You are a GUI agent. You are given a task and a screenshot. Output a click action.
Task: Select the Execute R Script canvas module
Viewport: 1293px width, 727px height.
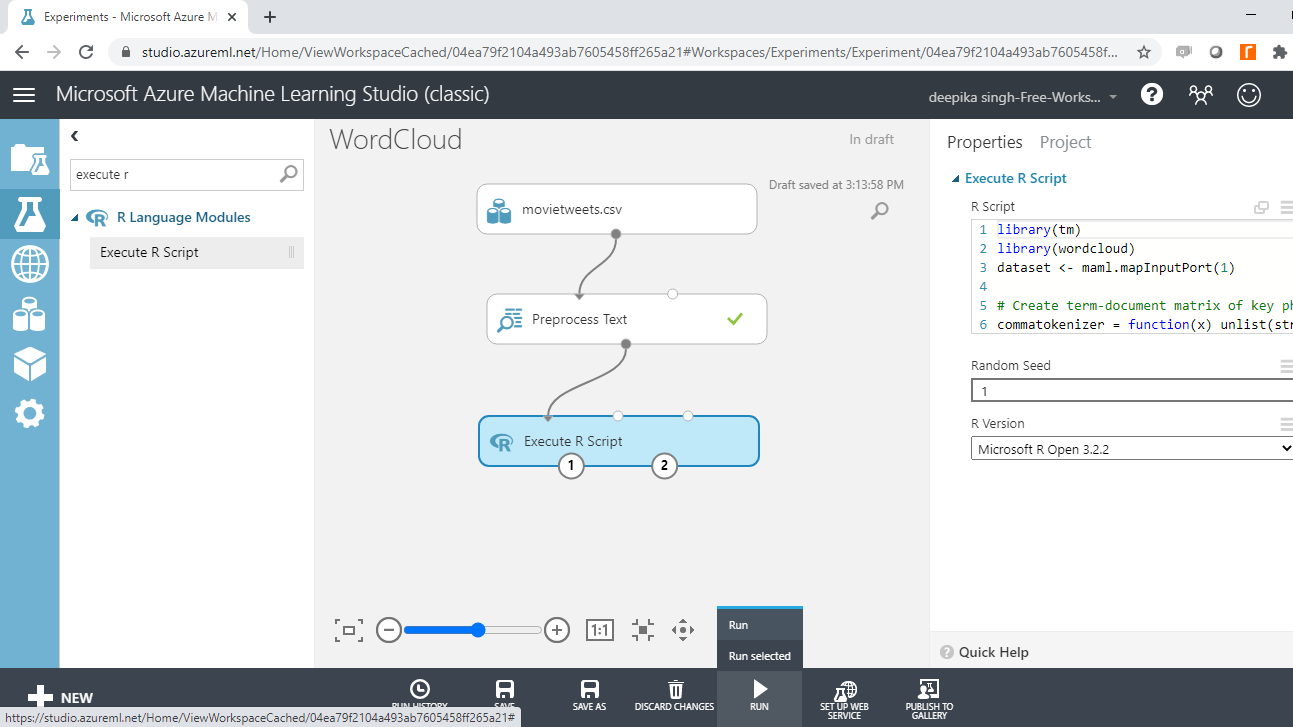(618, 441)
